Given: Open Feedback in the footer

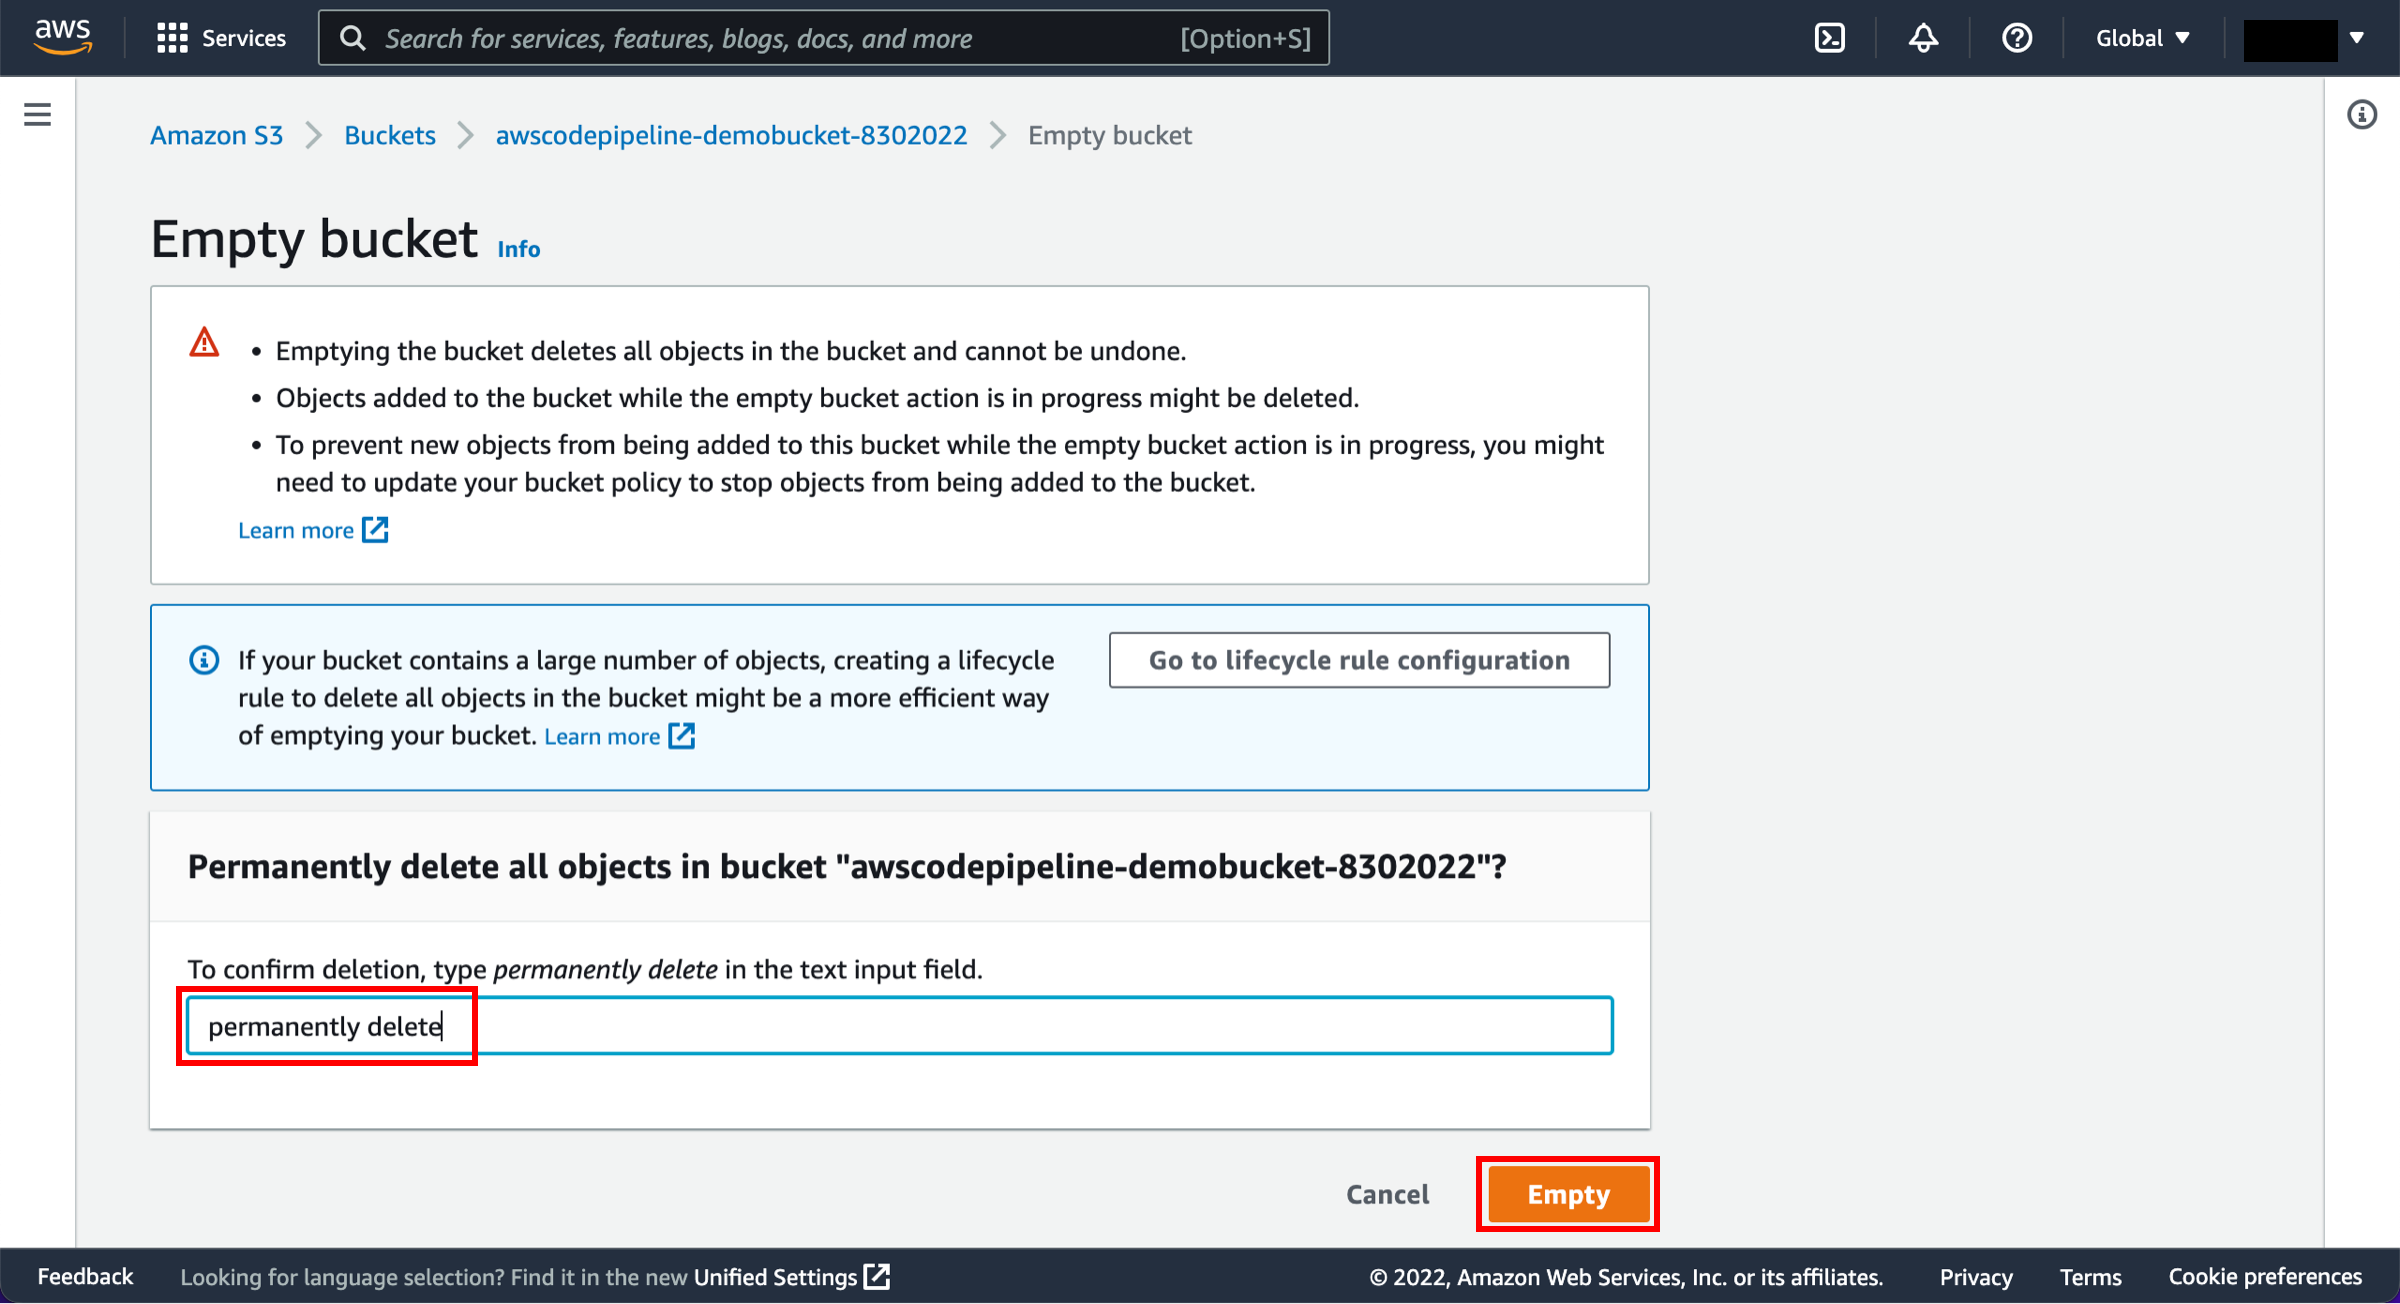Looking at the screenshot, I should 85,1276.
